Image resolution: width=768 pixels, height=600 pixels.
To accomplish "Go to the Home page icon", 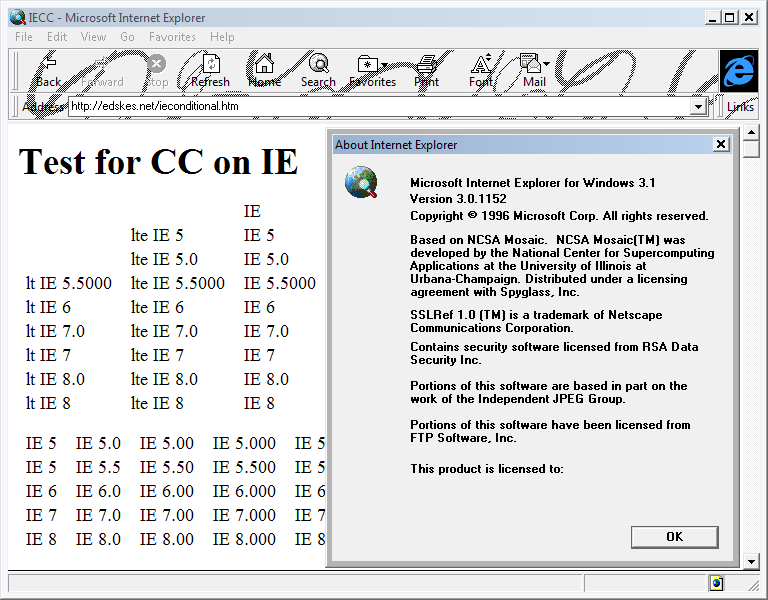I will click(x=264, y=70).
